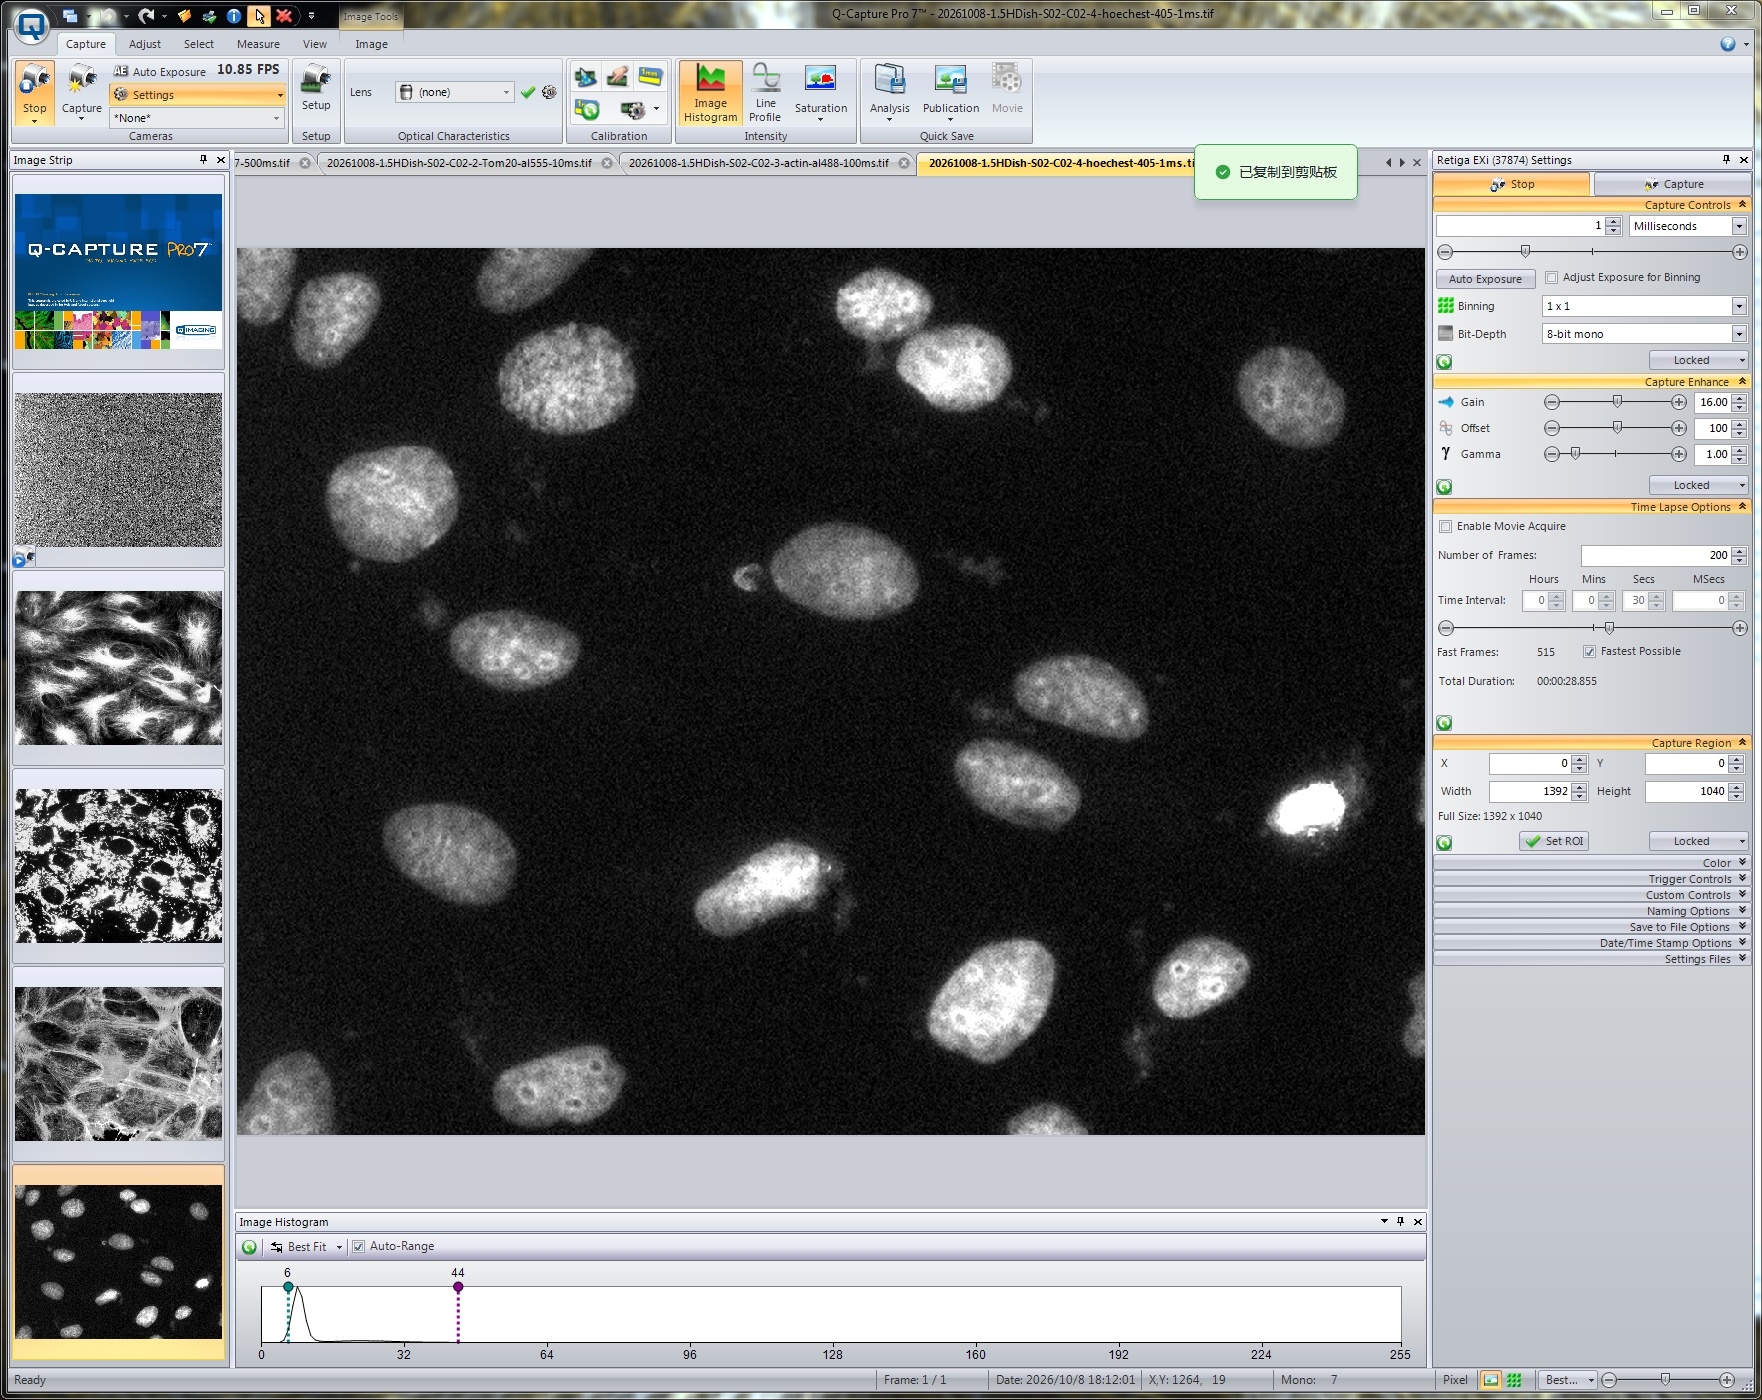Open the Saturation intensity tool

pos(821,93)
